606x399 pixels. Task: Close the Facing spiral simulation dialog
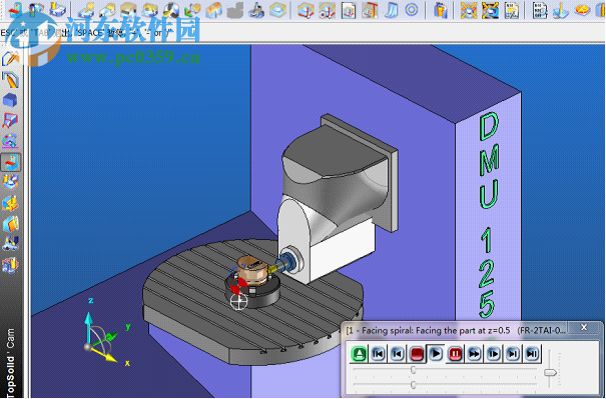tap(584, 328)
